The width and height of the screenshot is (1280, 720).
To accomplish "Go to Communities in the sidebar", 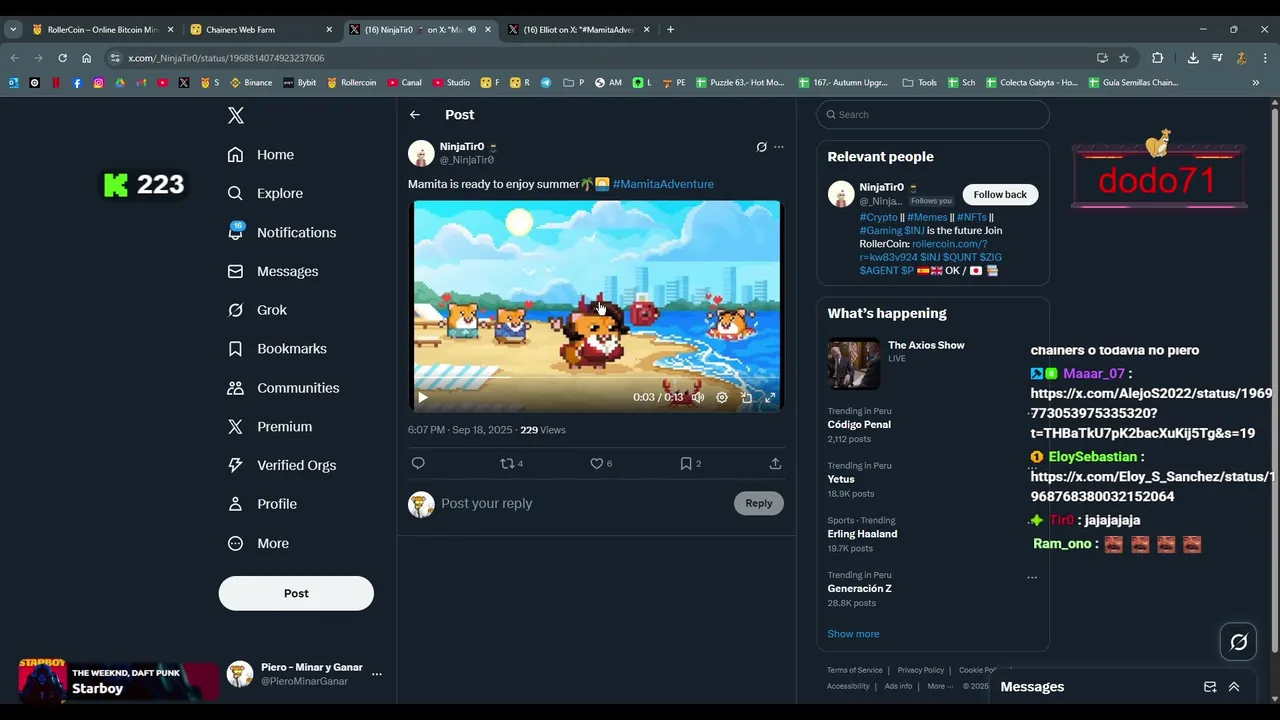I will coord(283,388).
